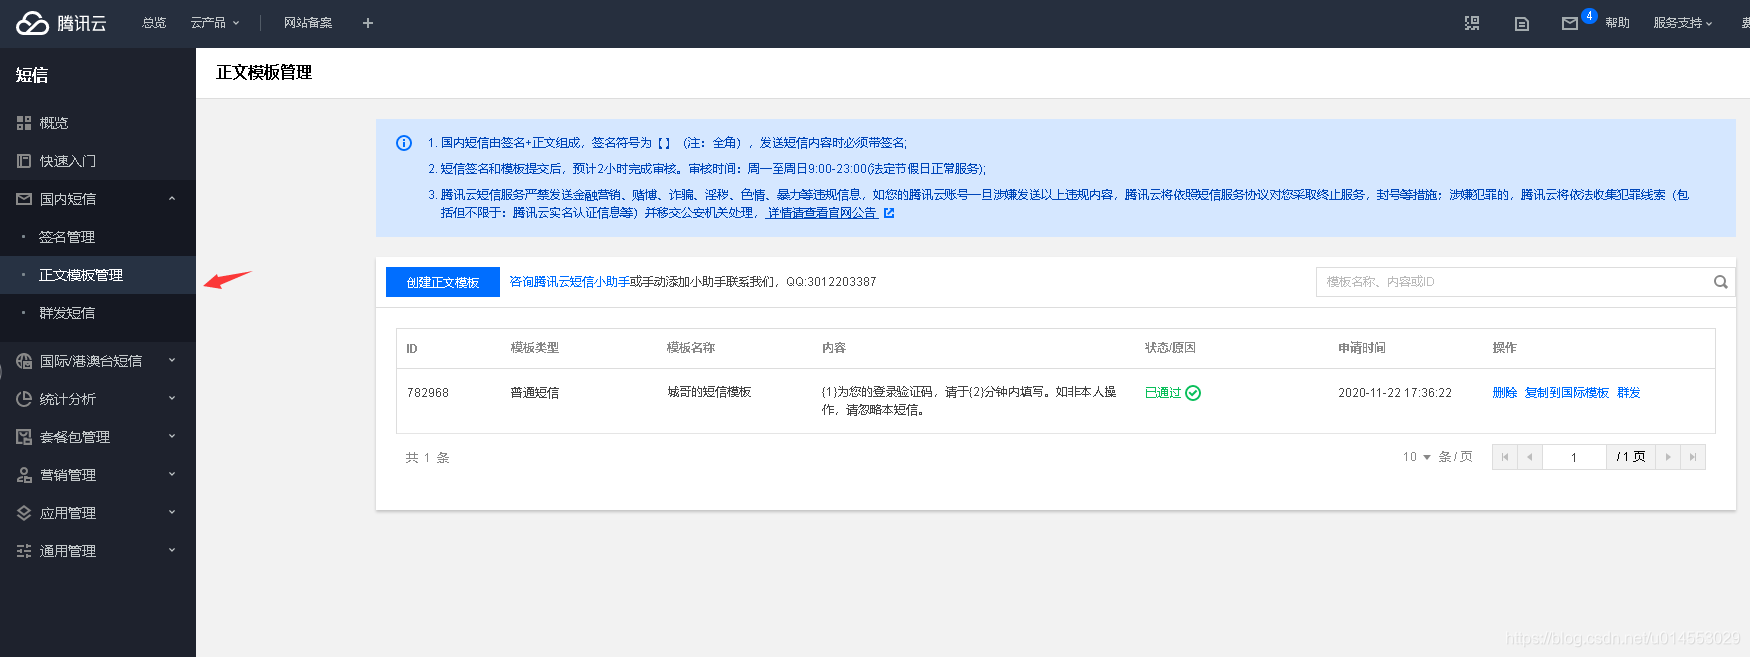Open 网站备案 in the top navigation
The image size is (1750, 657).
pyautogui.click(x=308, y=23)
